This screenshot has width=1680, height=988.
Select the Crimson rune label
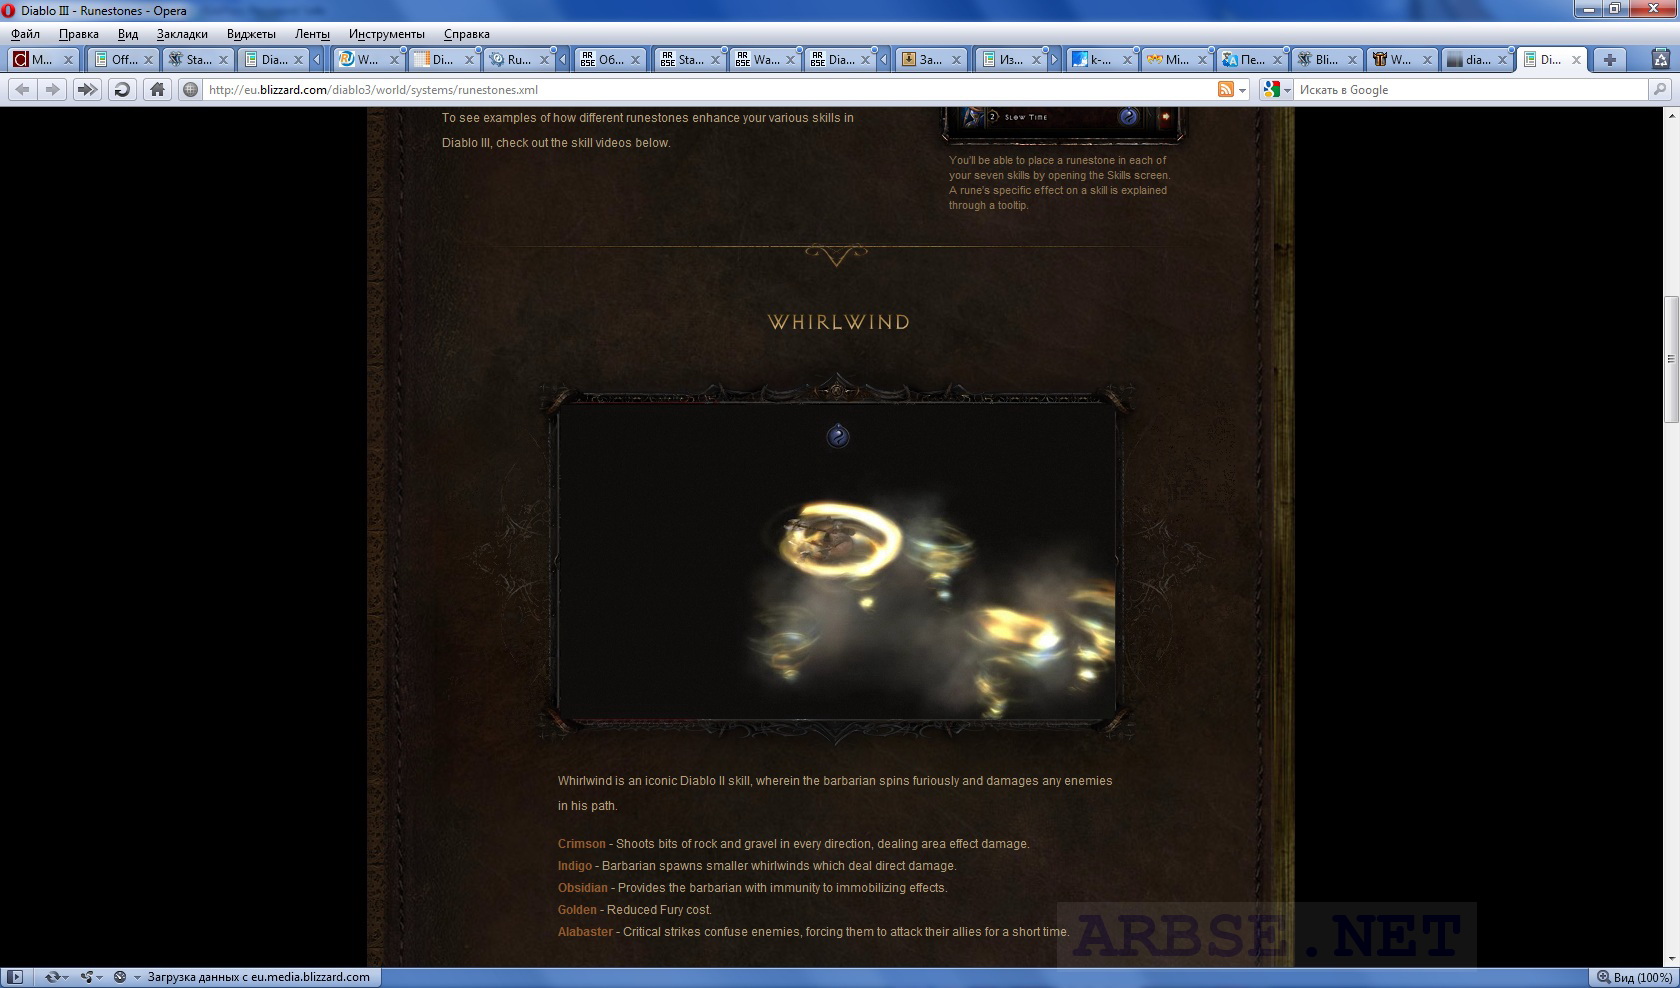click(582, 844)
